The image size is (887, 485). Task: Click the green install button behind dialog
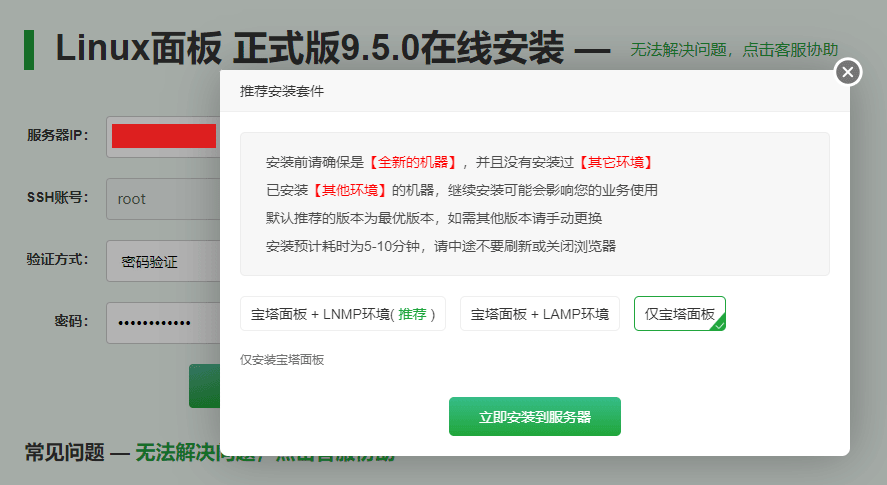pyautogui.click(x=204, y=386)
